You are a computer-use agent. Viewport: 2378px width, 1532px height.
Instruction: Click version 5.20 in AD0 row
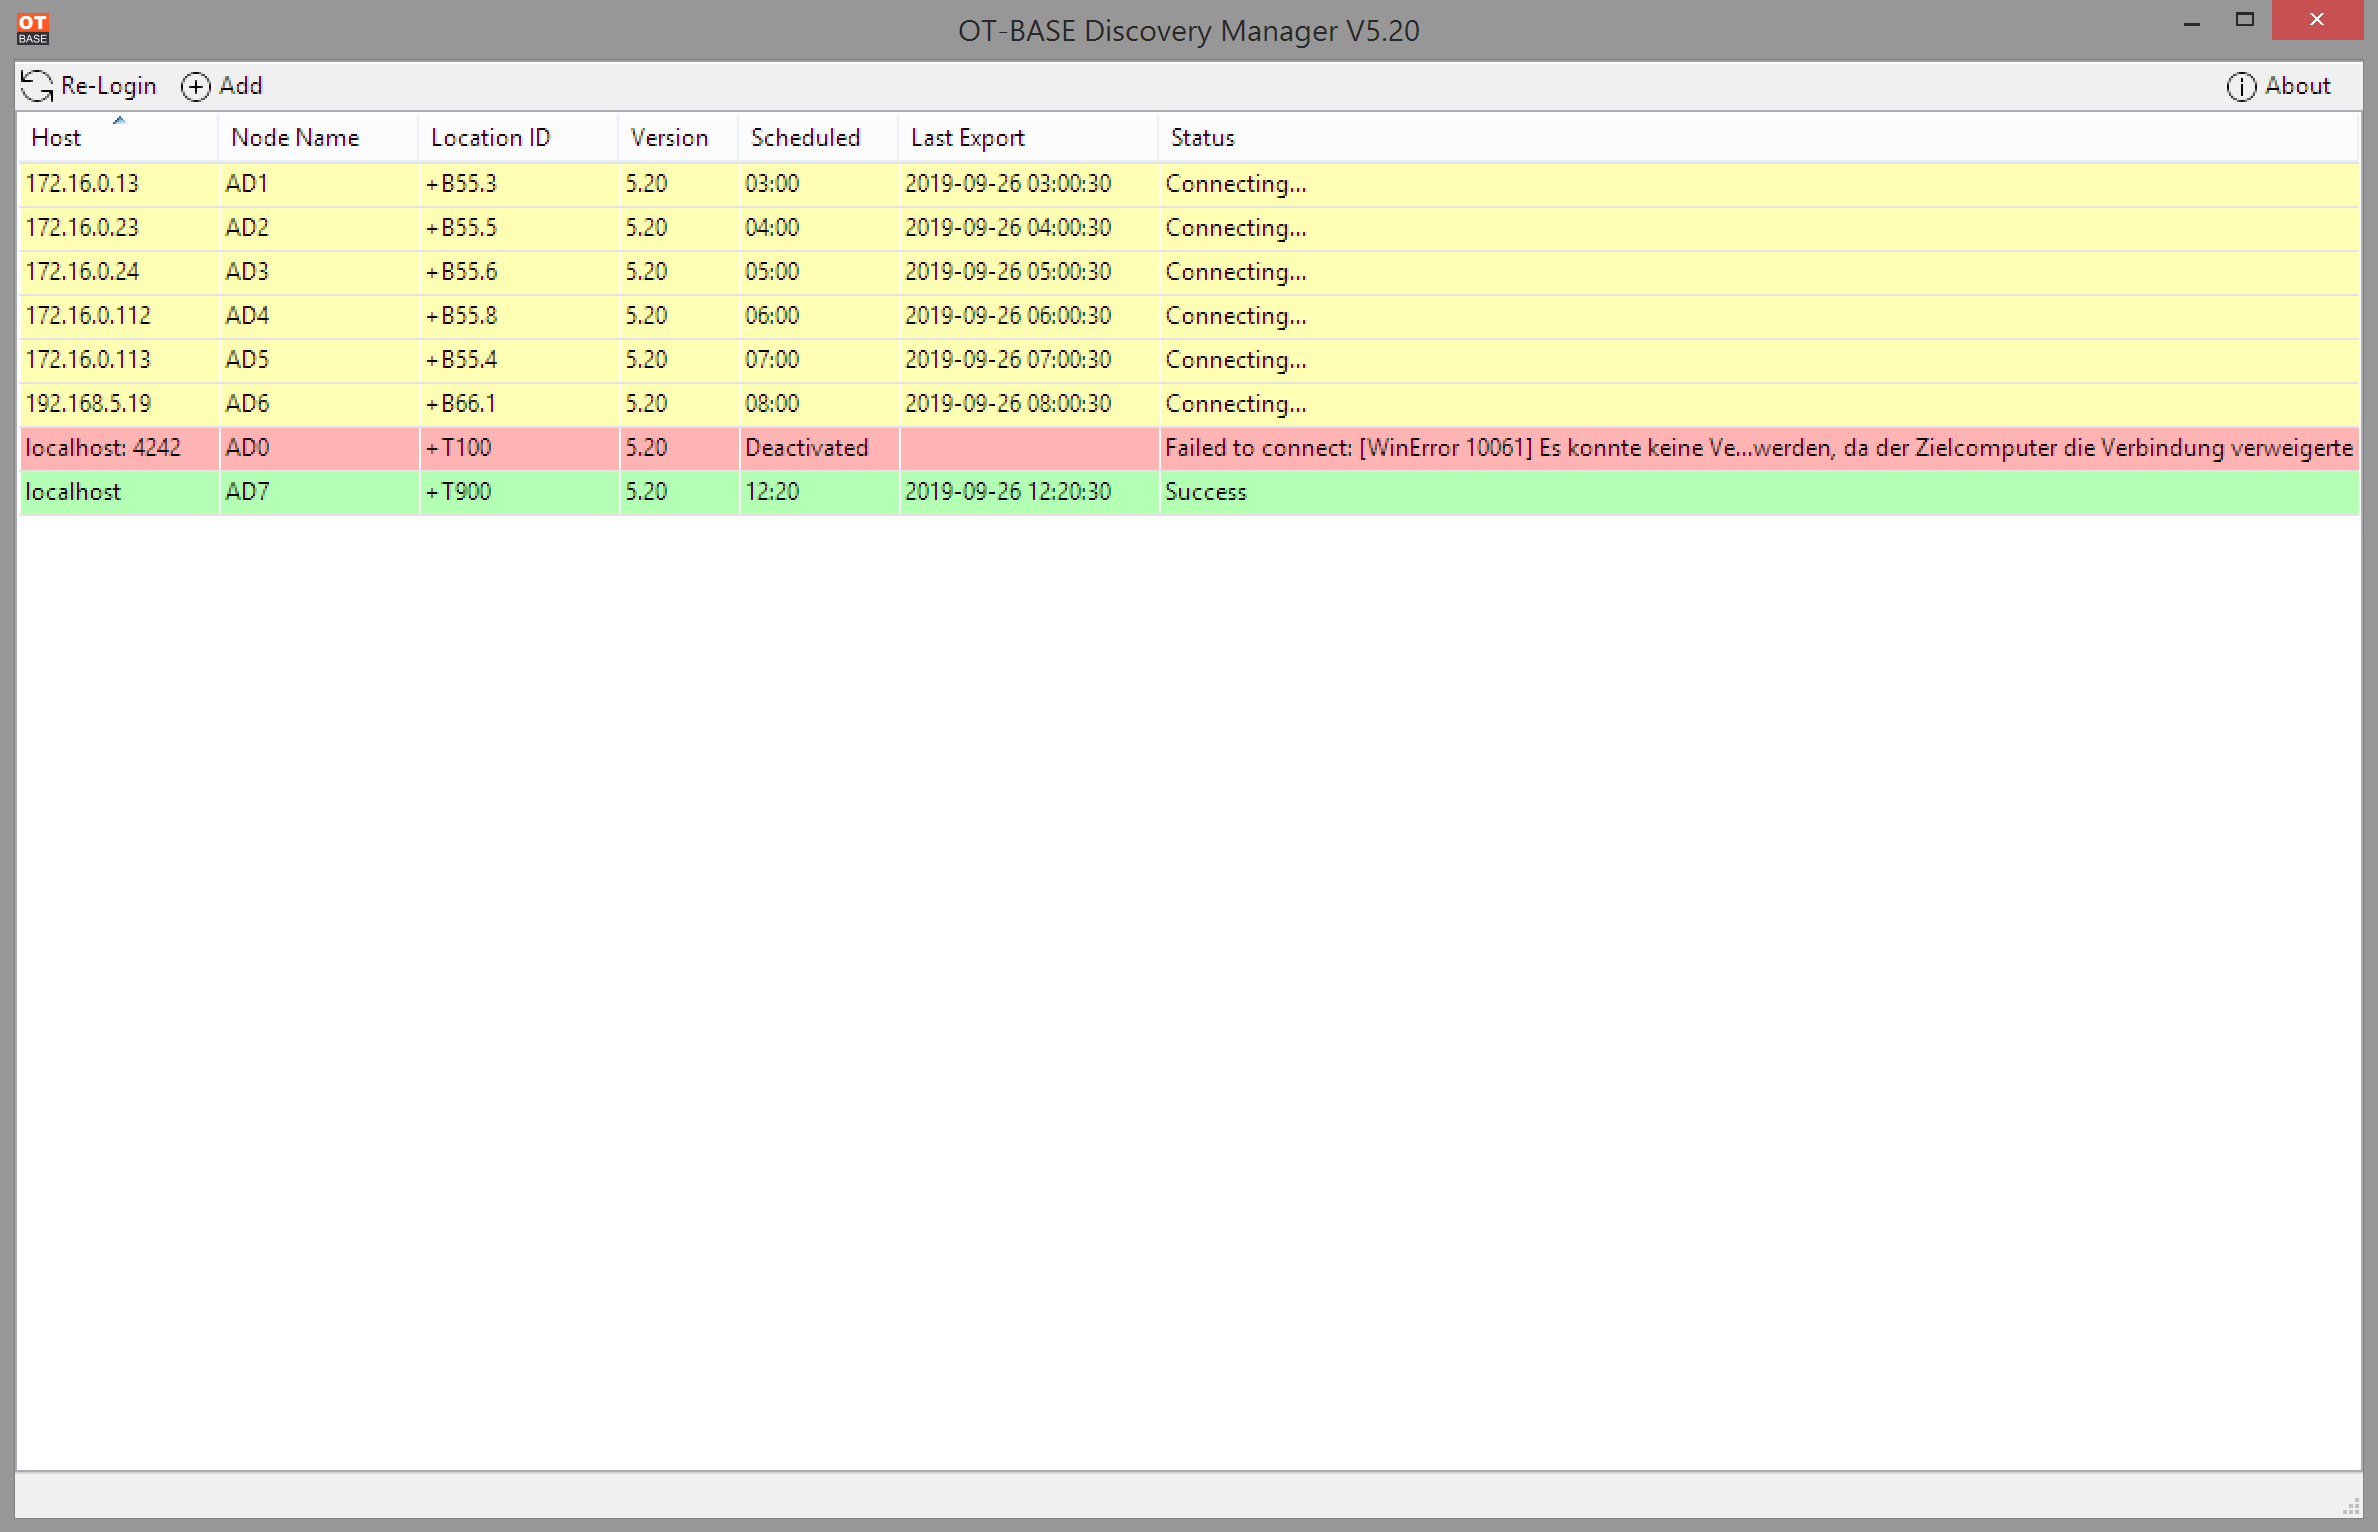pos(646,448)
